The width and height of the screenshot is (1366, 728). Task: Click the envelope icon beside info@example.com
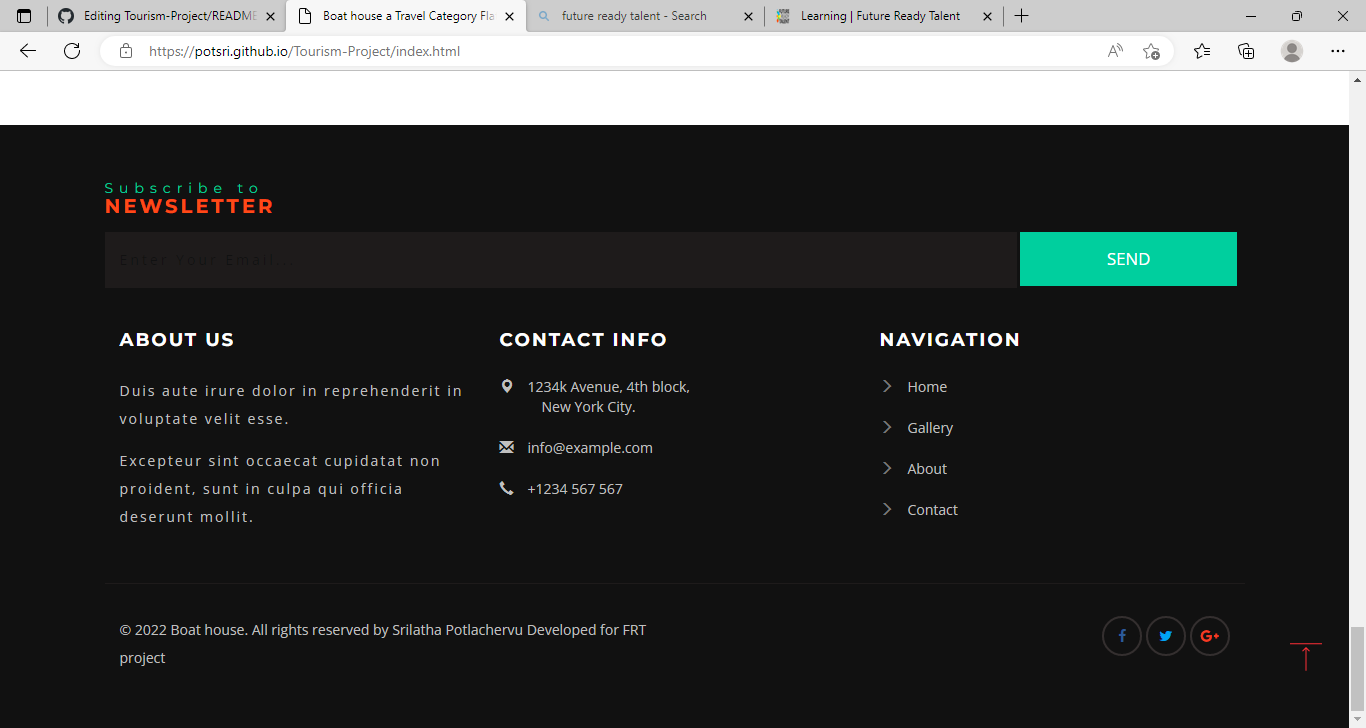point(507,446)
